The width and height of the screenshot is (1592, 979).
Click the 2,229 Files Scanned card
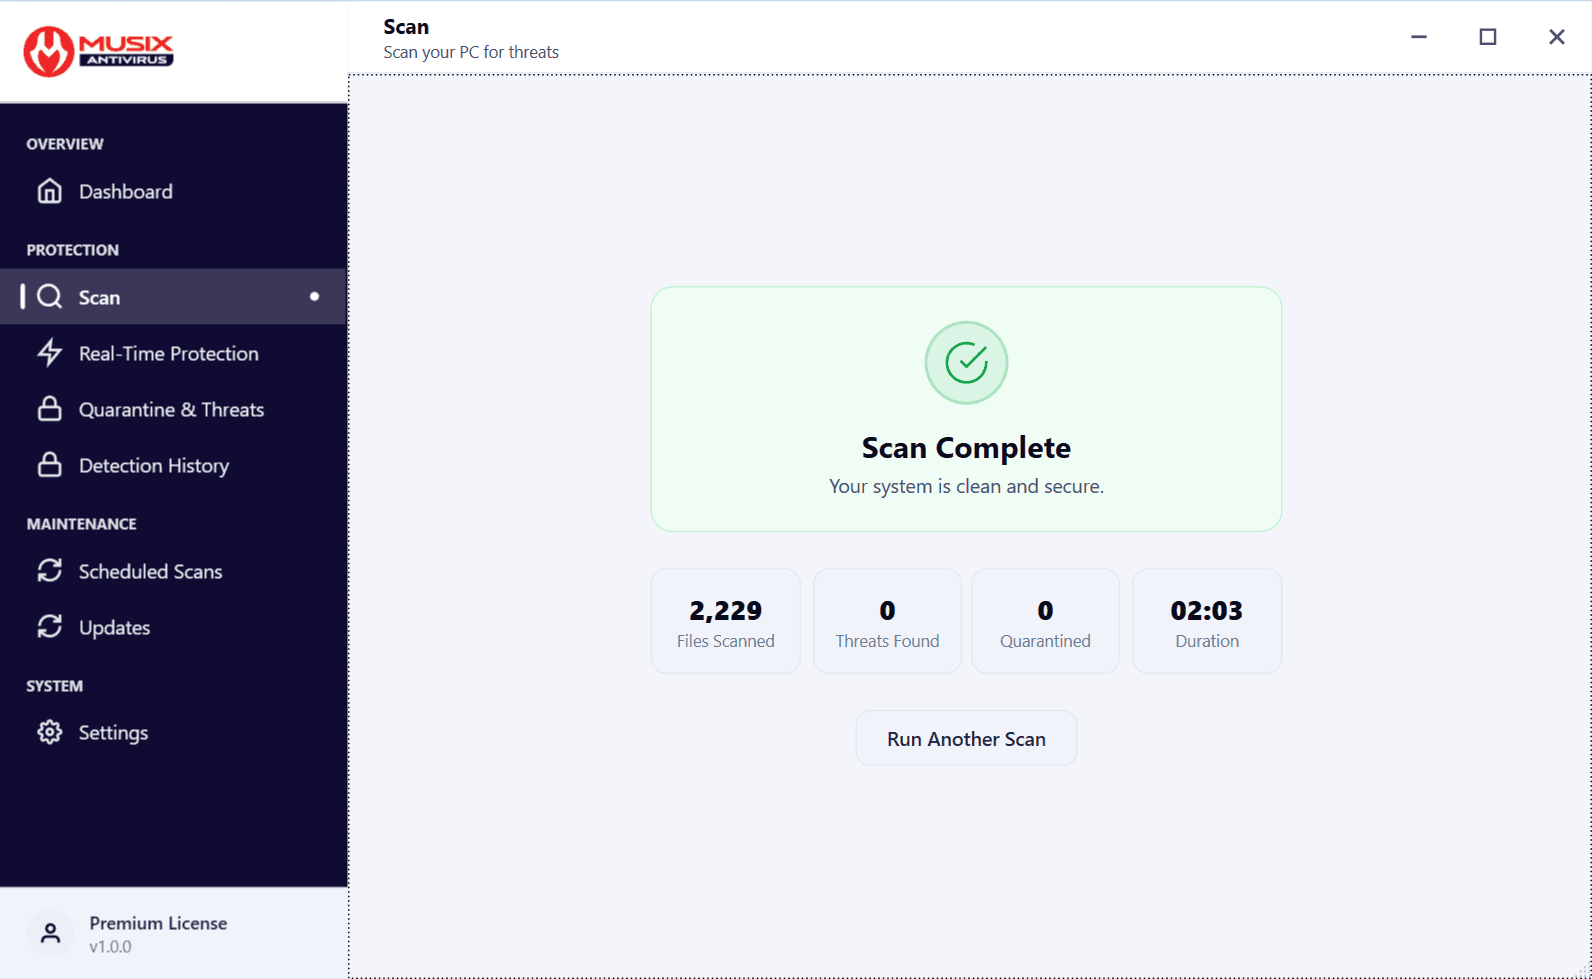pos(726,621)
